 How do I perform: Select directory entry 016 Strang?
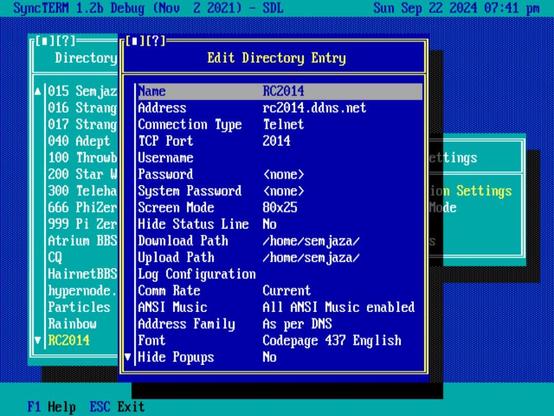(82, 108)
